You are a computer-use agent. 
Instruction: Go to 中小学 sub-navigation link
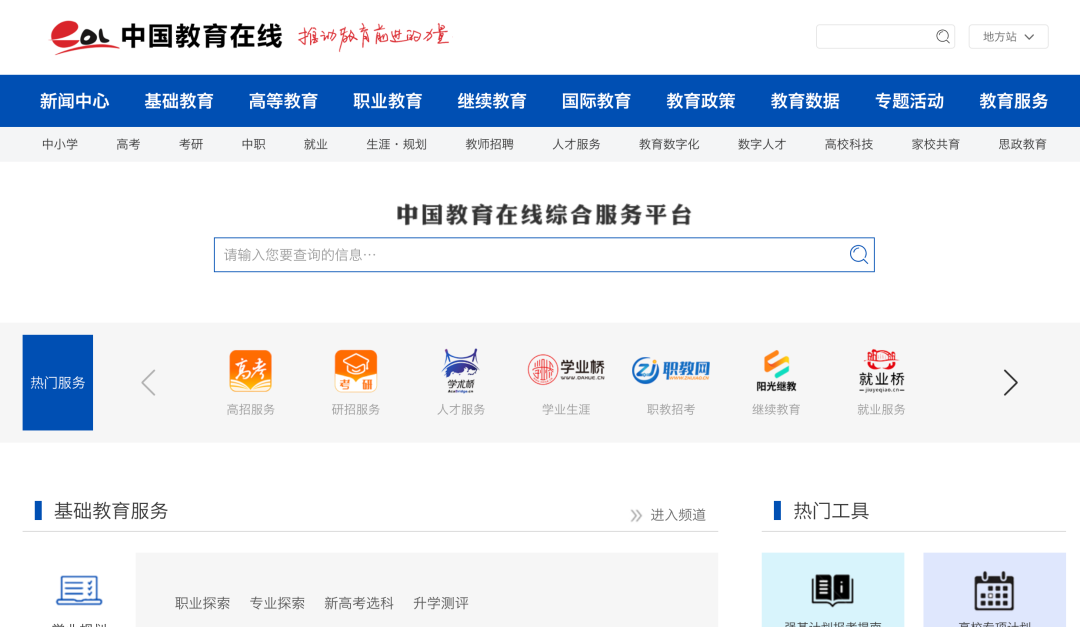click(x=60, y=144)
